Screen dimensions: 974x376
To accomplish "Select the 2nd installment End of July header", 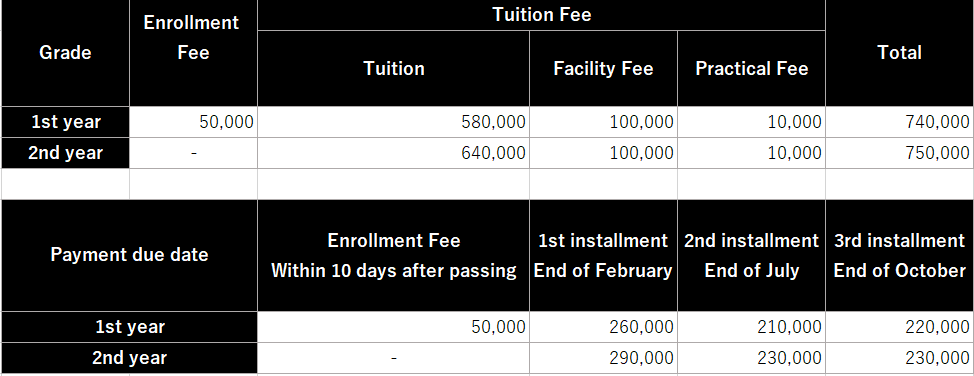I will (752, 255).
